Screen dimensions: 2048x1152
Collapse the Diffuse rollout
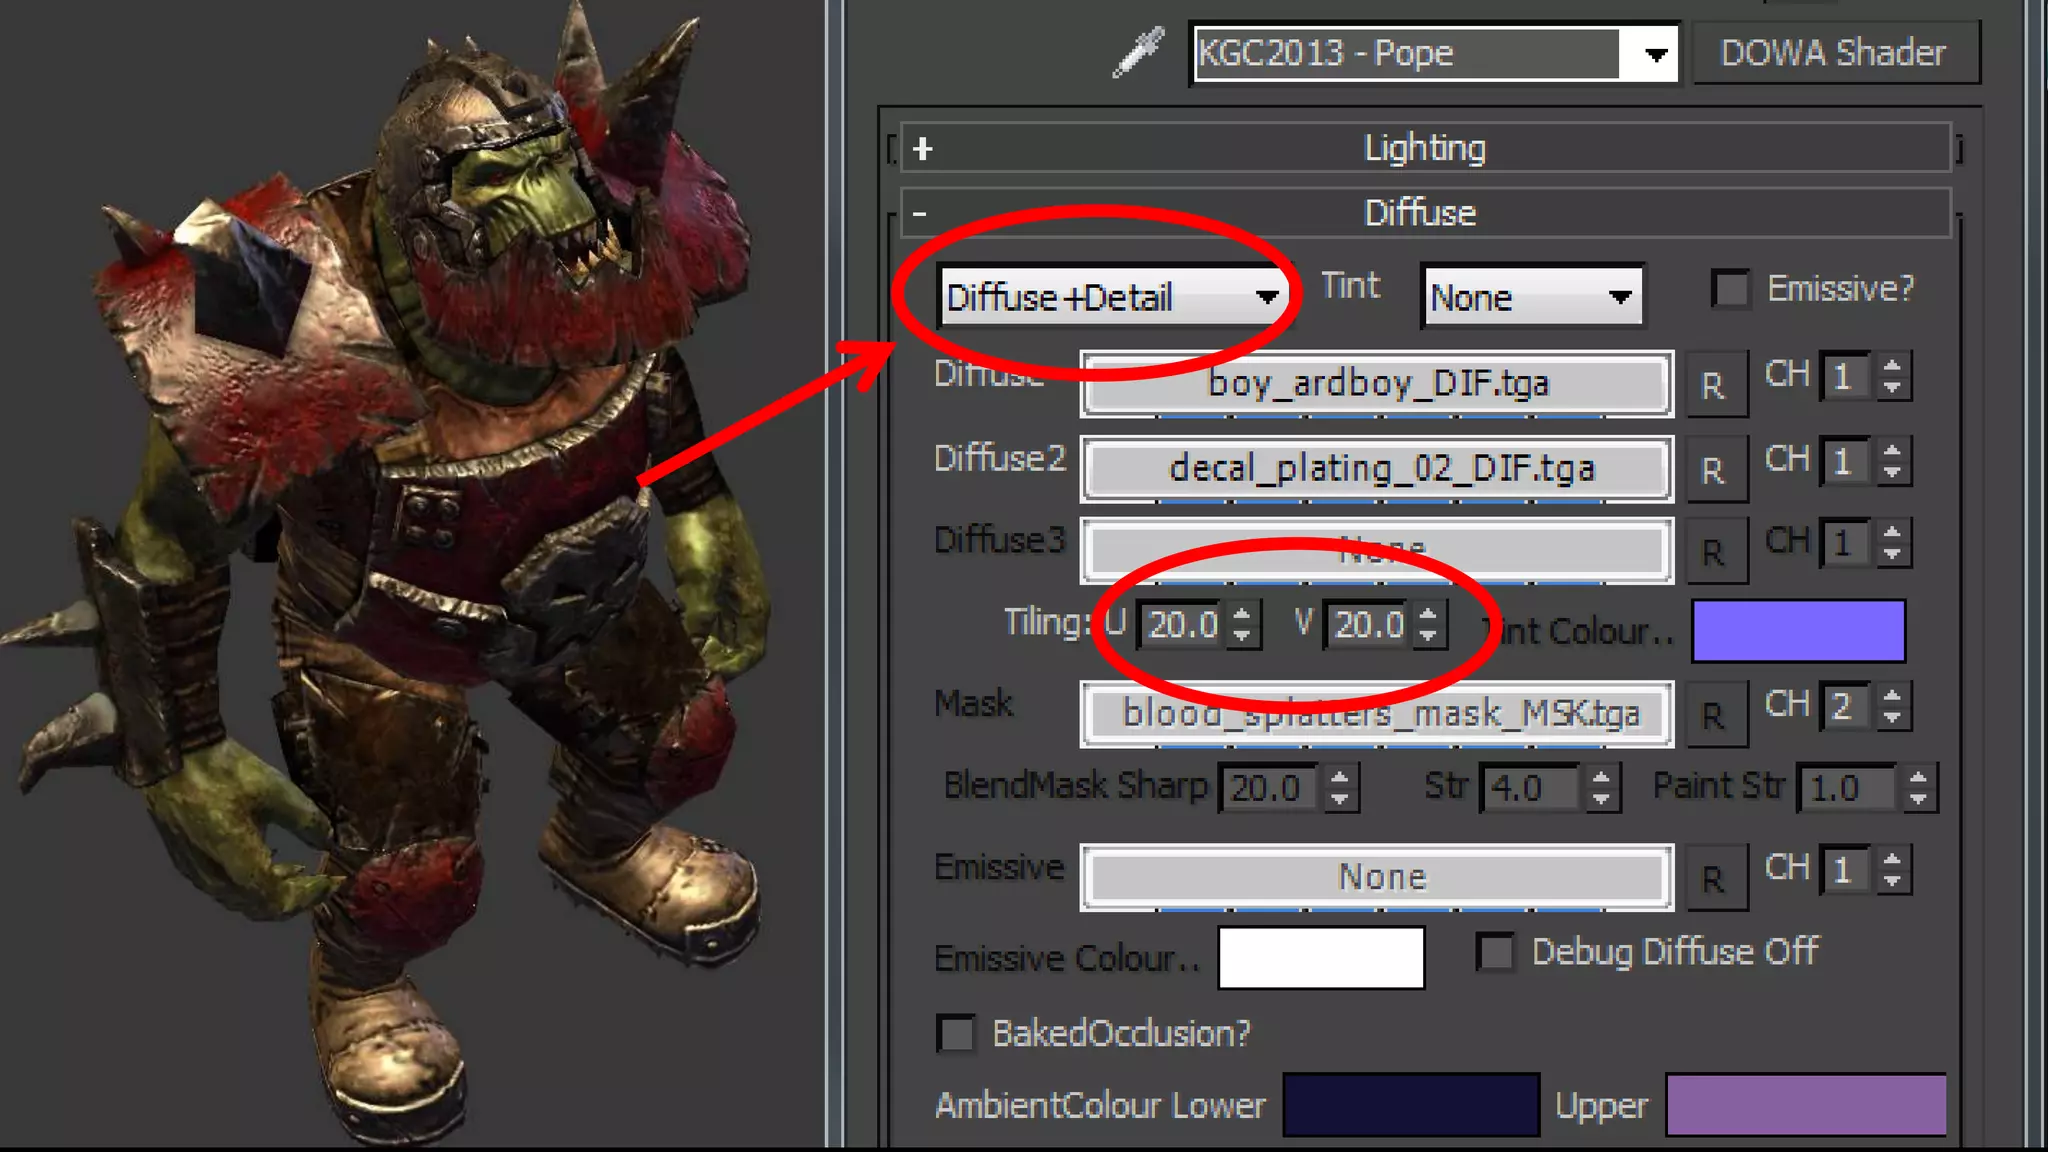click(x=920, y=213)
